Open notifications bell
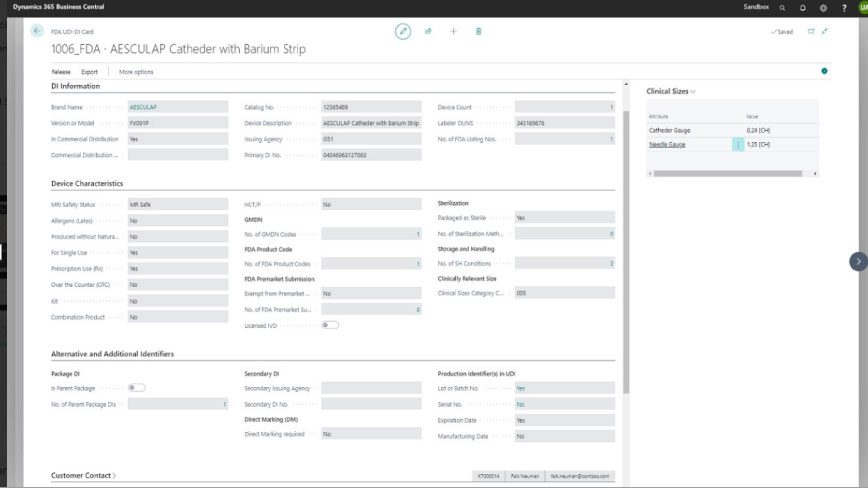The width and height of the screenshot is (868, 494). pyautogui.click(x=803, y=8)
